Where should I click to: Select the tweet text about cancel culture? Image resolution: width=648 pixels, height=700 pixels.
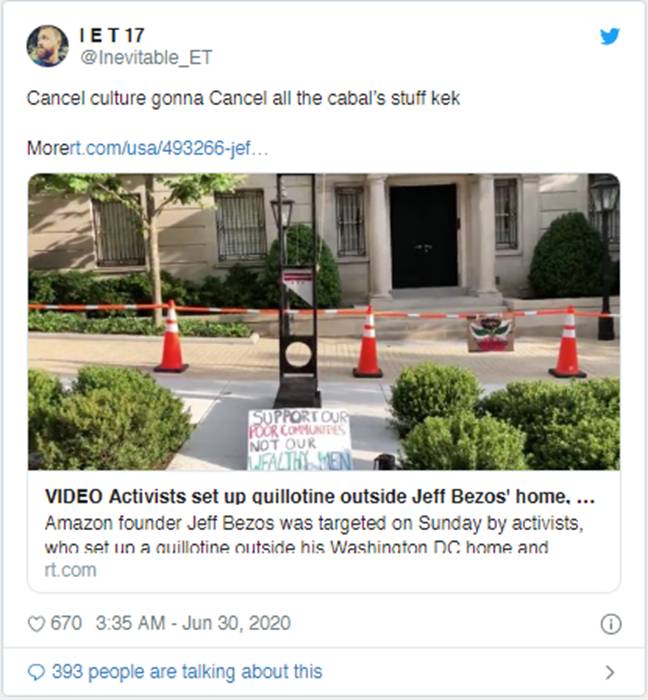pyautogui.click(x=243, y=99)
